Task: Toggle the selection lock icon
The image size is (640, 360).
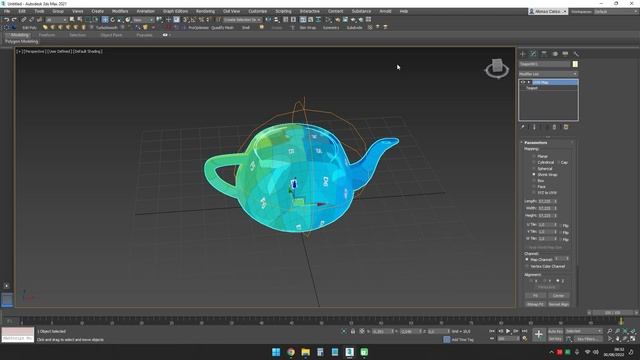Action: [x=353, y=331]
